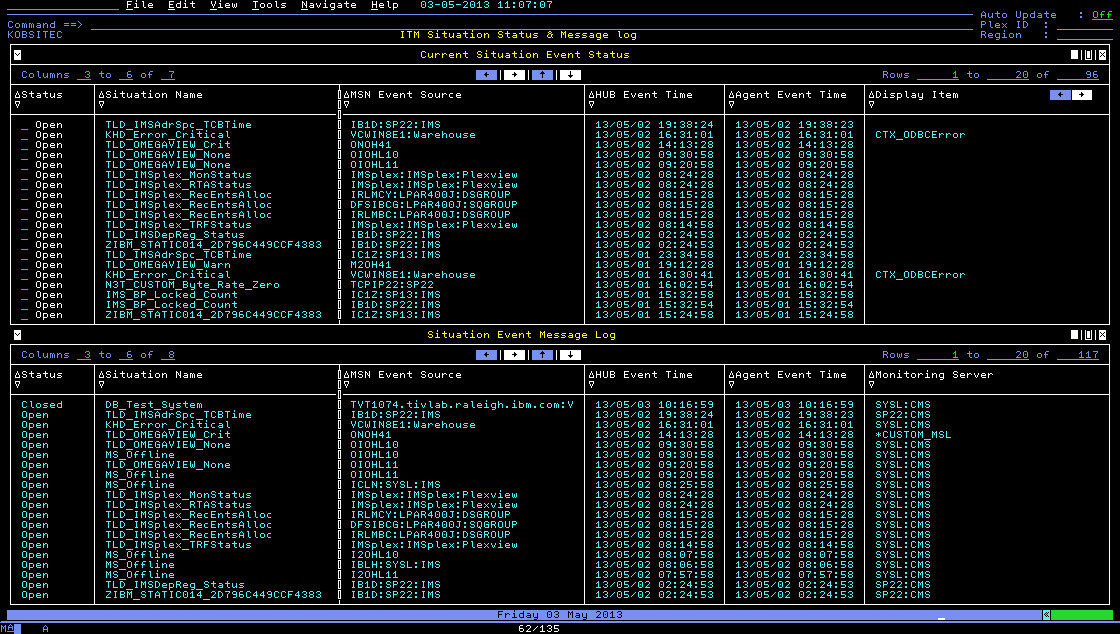Open the Edit menu
1120x634 pixels.
pyautogui.click(x=181, y=5)
